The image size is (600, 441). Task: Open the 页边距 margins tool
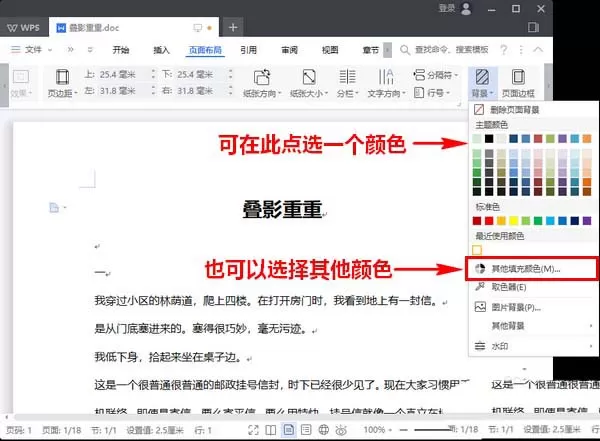point(62,83)
